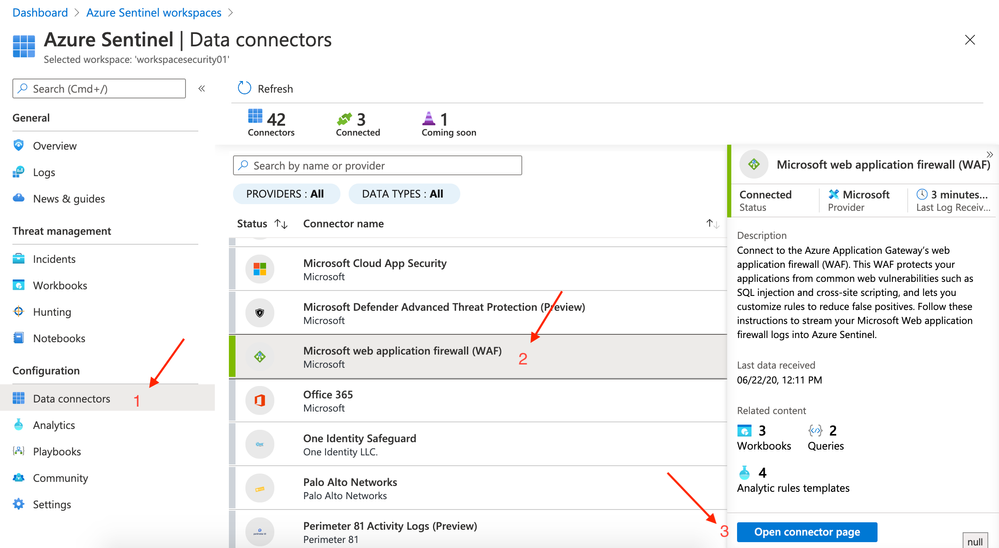Click the Refresh icon
Viewport: 999px width, 548px height.
(x=244, y=88)
